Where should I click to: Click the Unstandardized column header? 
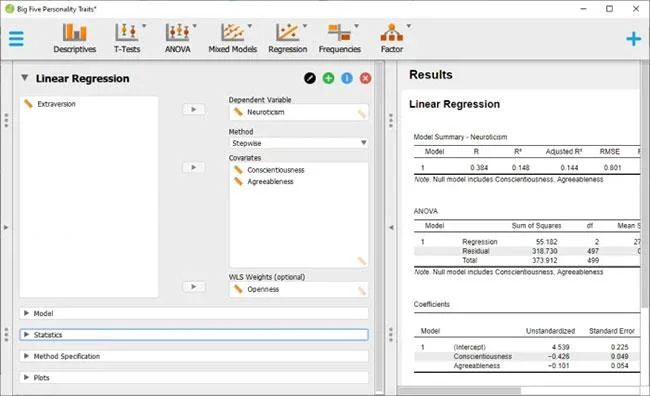click(x=551, y=331)
